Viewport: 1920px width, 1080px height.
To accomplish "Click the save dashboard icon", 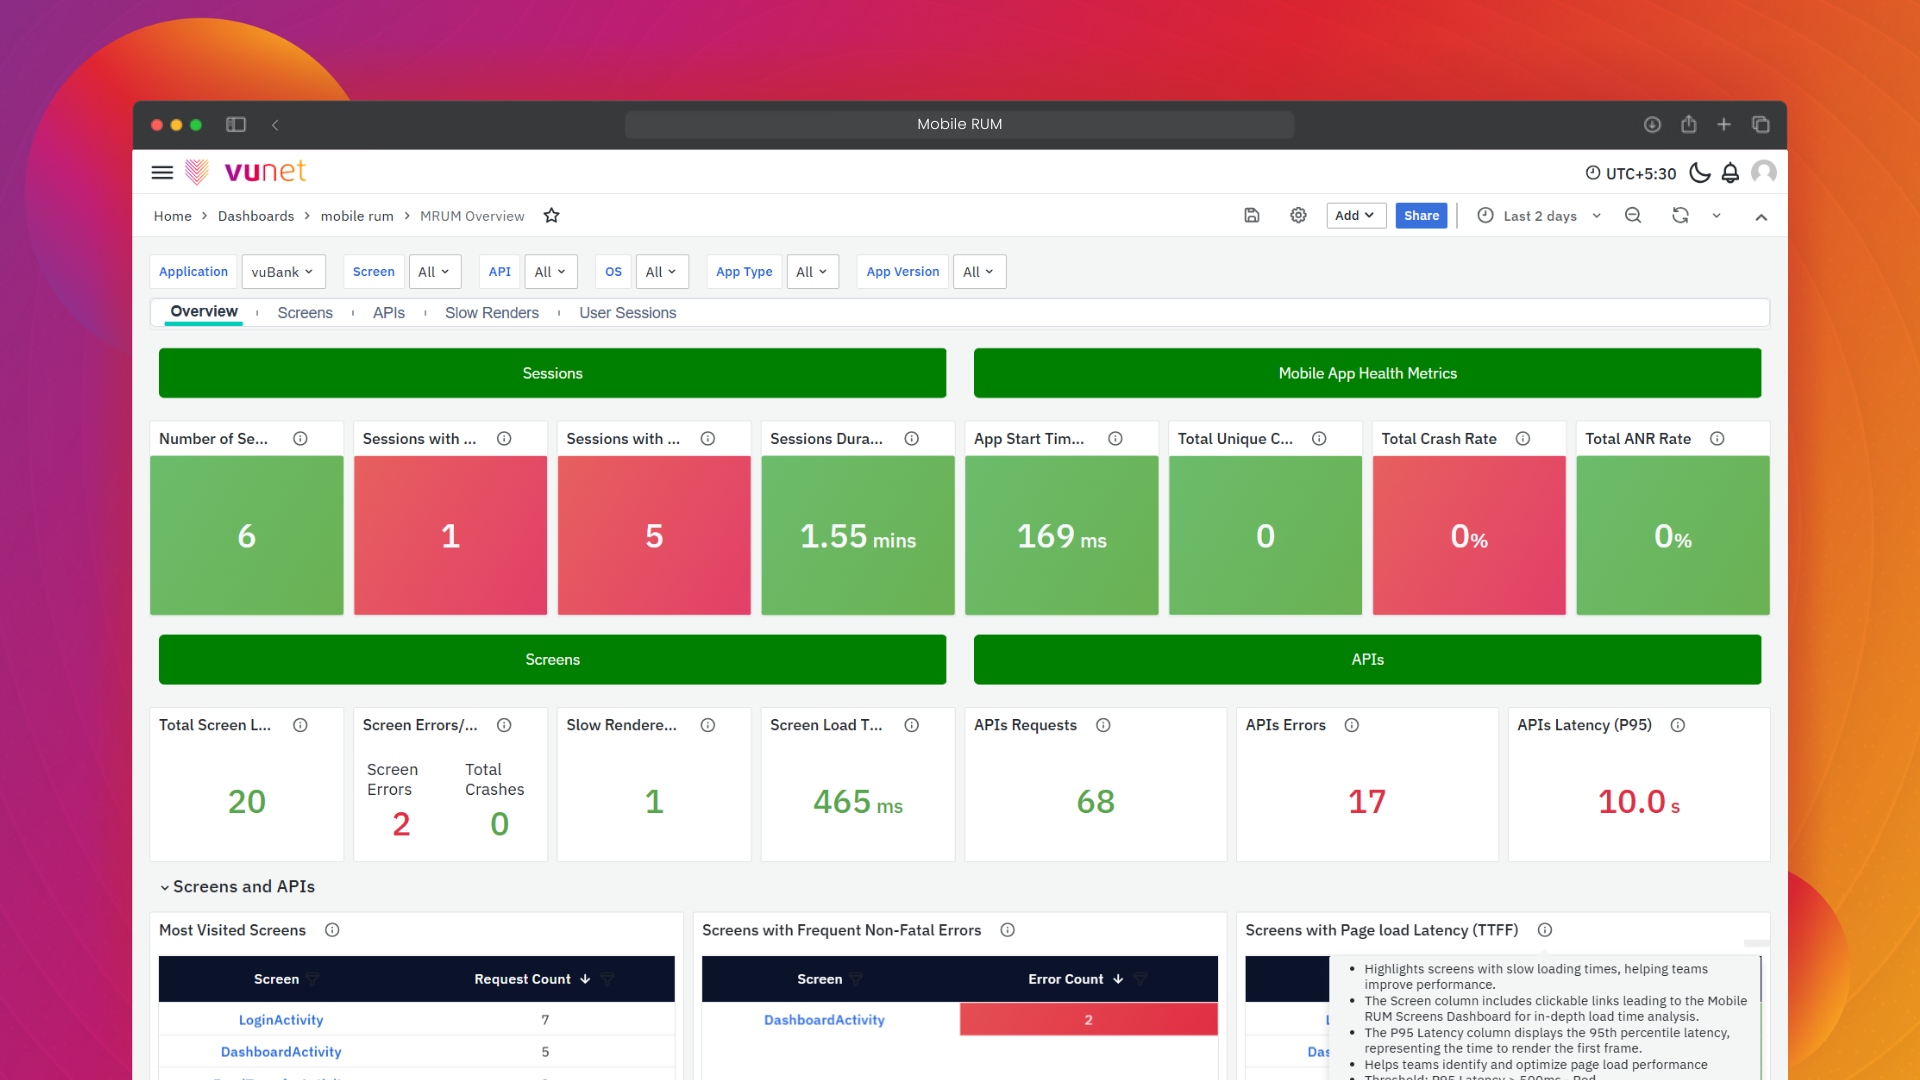I will (x=1251, y=216).
